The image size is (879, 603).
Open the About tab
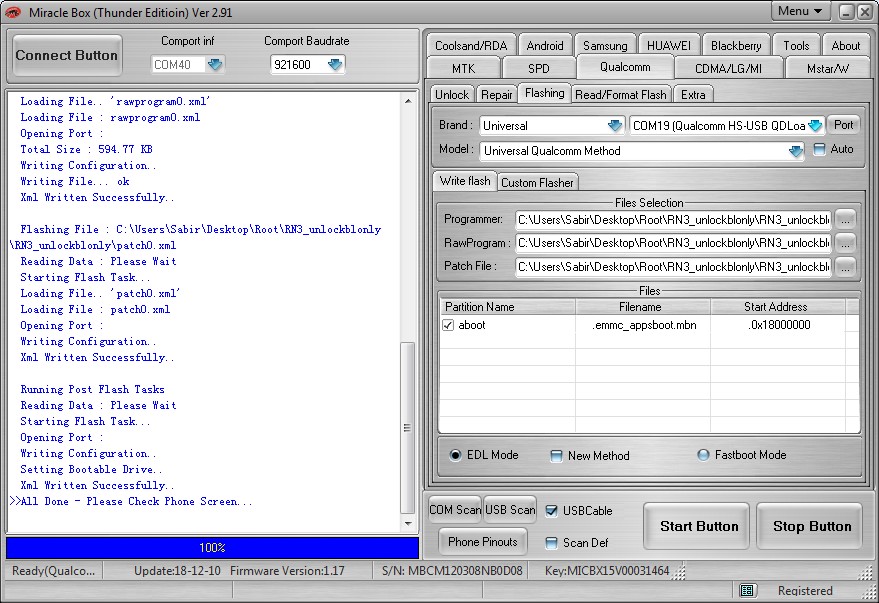click(845, 46)
